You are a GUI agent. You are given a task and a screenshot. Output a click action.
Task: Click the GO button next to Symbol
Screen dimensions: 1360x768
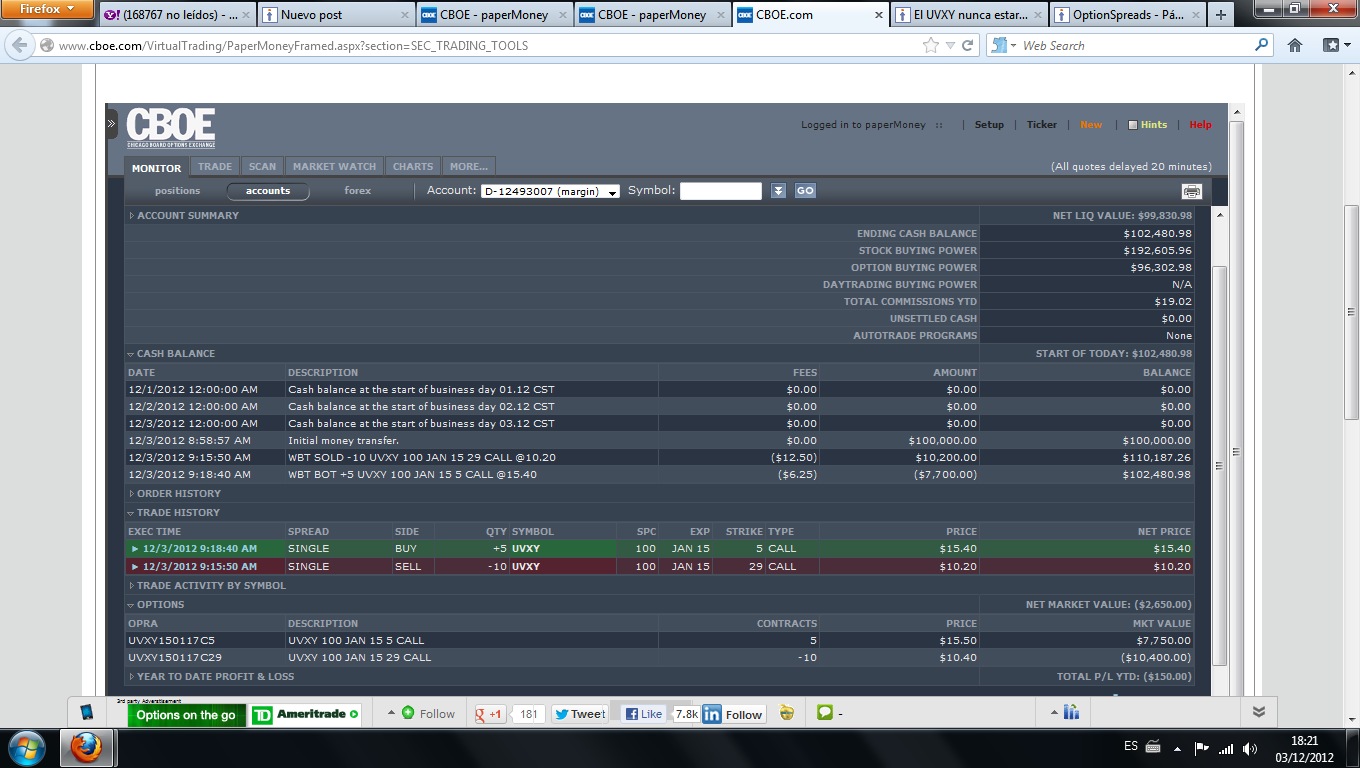click(805, 191)
